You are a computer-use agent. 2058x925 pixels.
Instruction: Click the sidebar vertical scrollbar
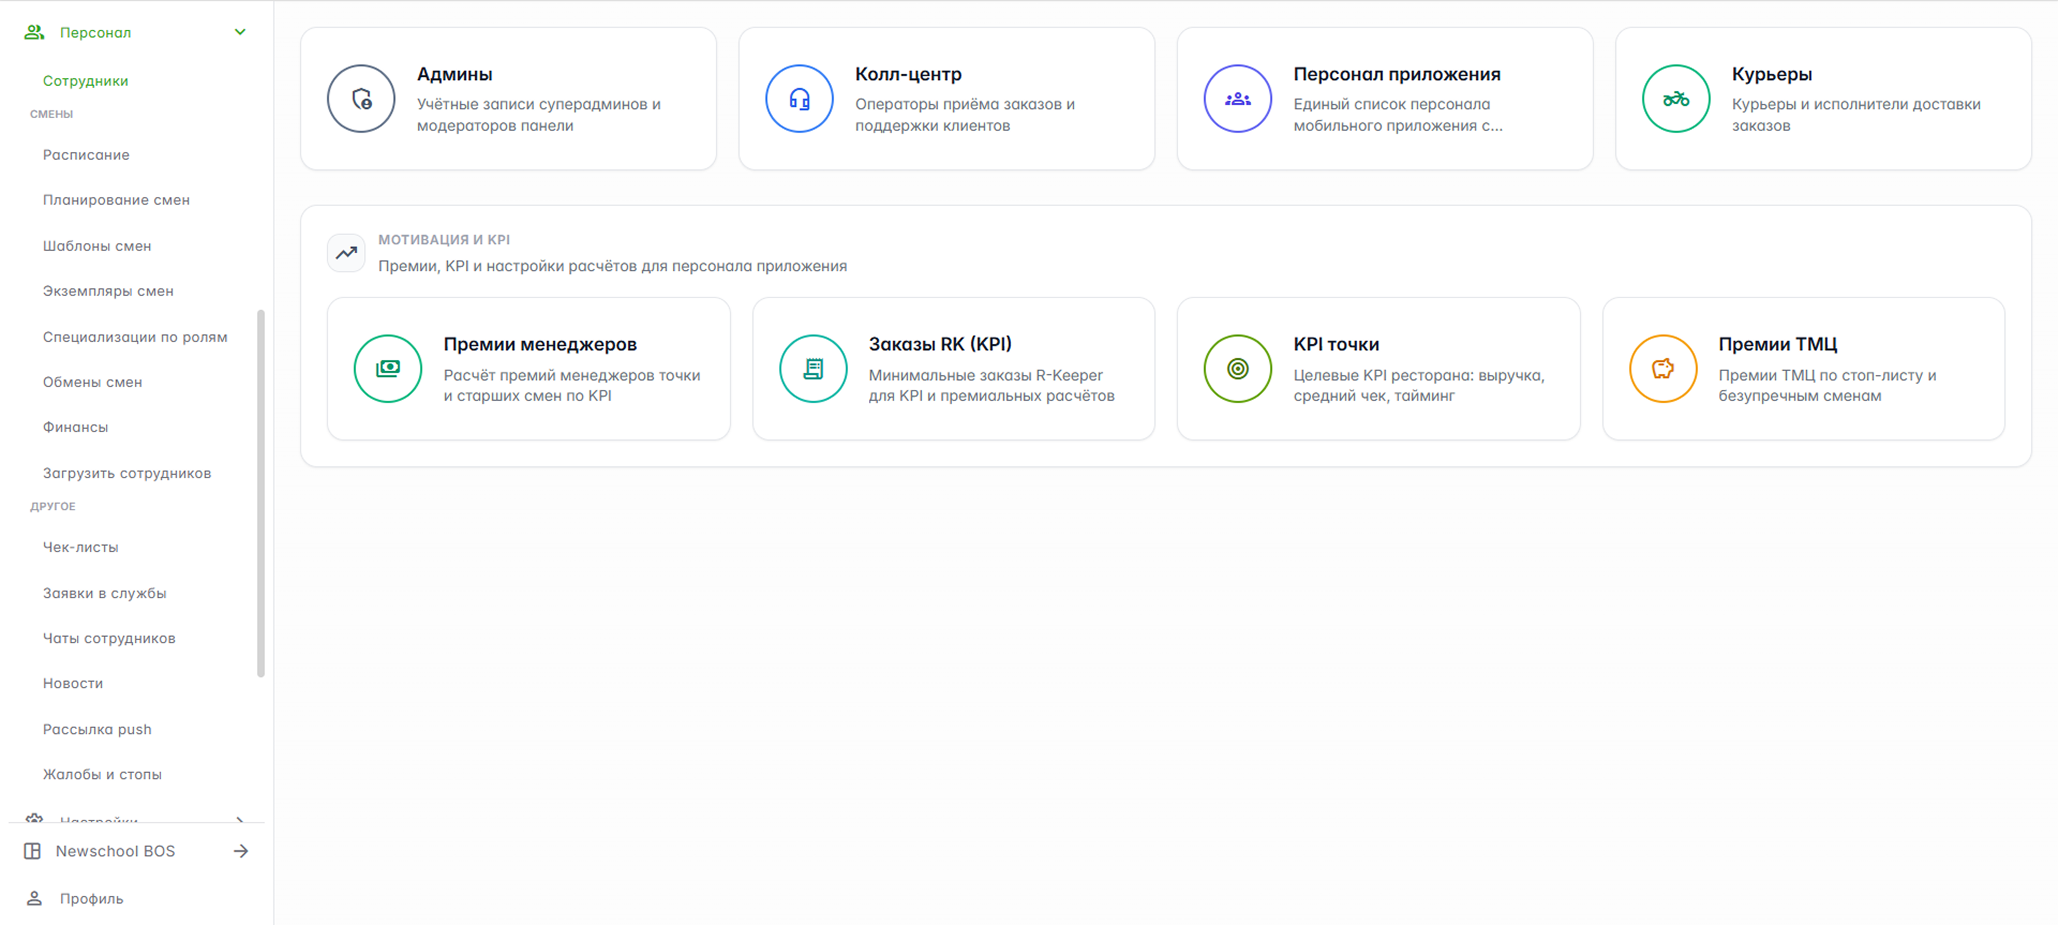pyautogui.click(x=261, y=493)
